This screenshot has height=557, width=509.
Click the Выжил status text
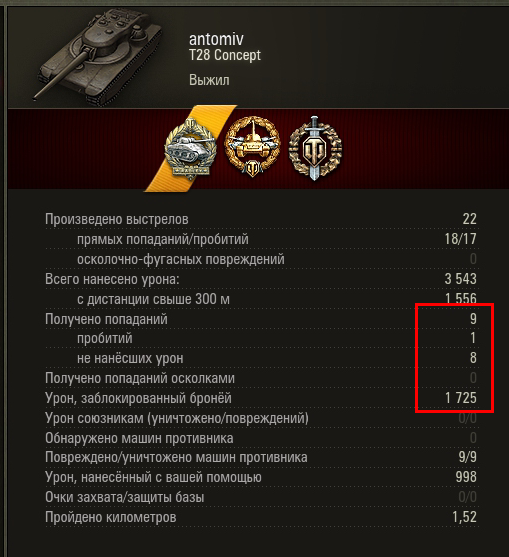point(209,80)
